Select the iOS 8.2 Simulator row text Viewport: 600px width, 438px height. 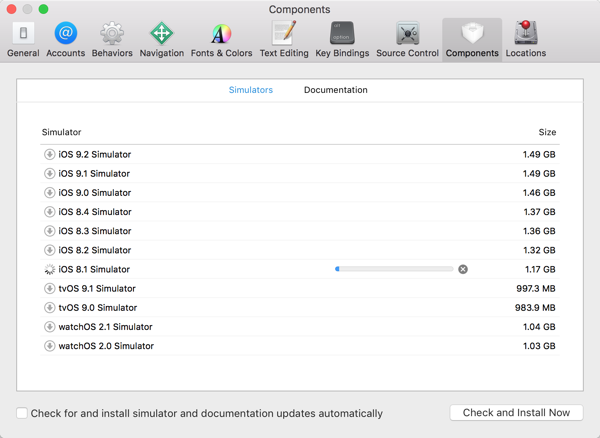tap(95, 250)
